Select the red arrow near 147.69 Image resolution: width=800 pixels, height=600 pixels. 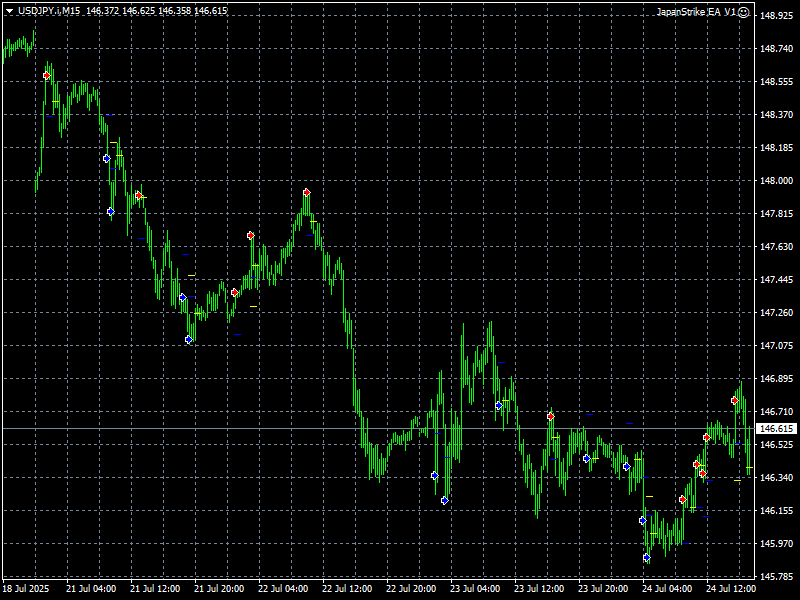click(251, 235)
